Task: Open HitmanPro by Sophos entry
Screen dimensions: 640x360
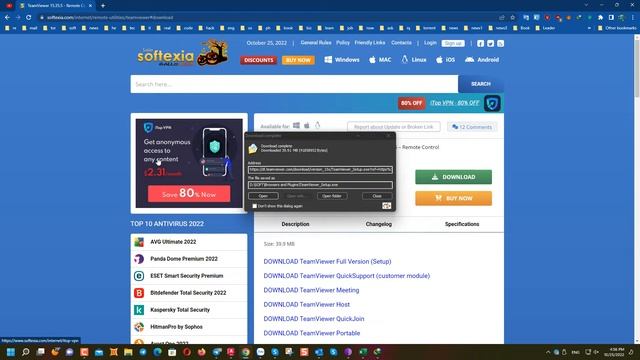Action: coord(189,327)
